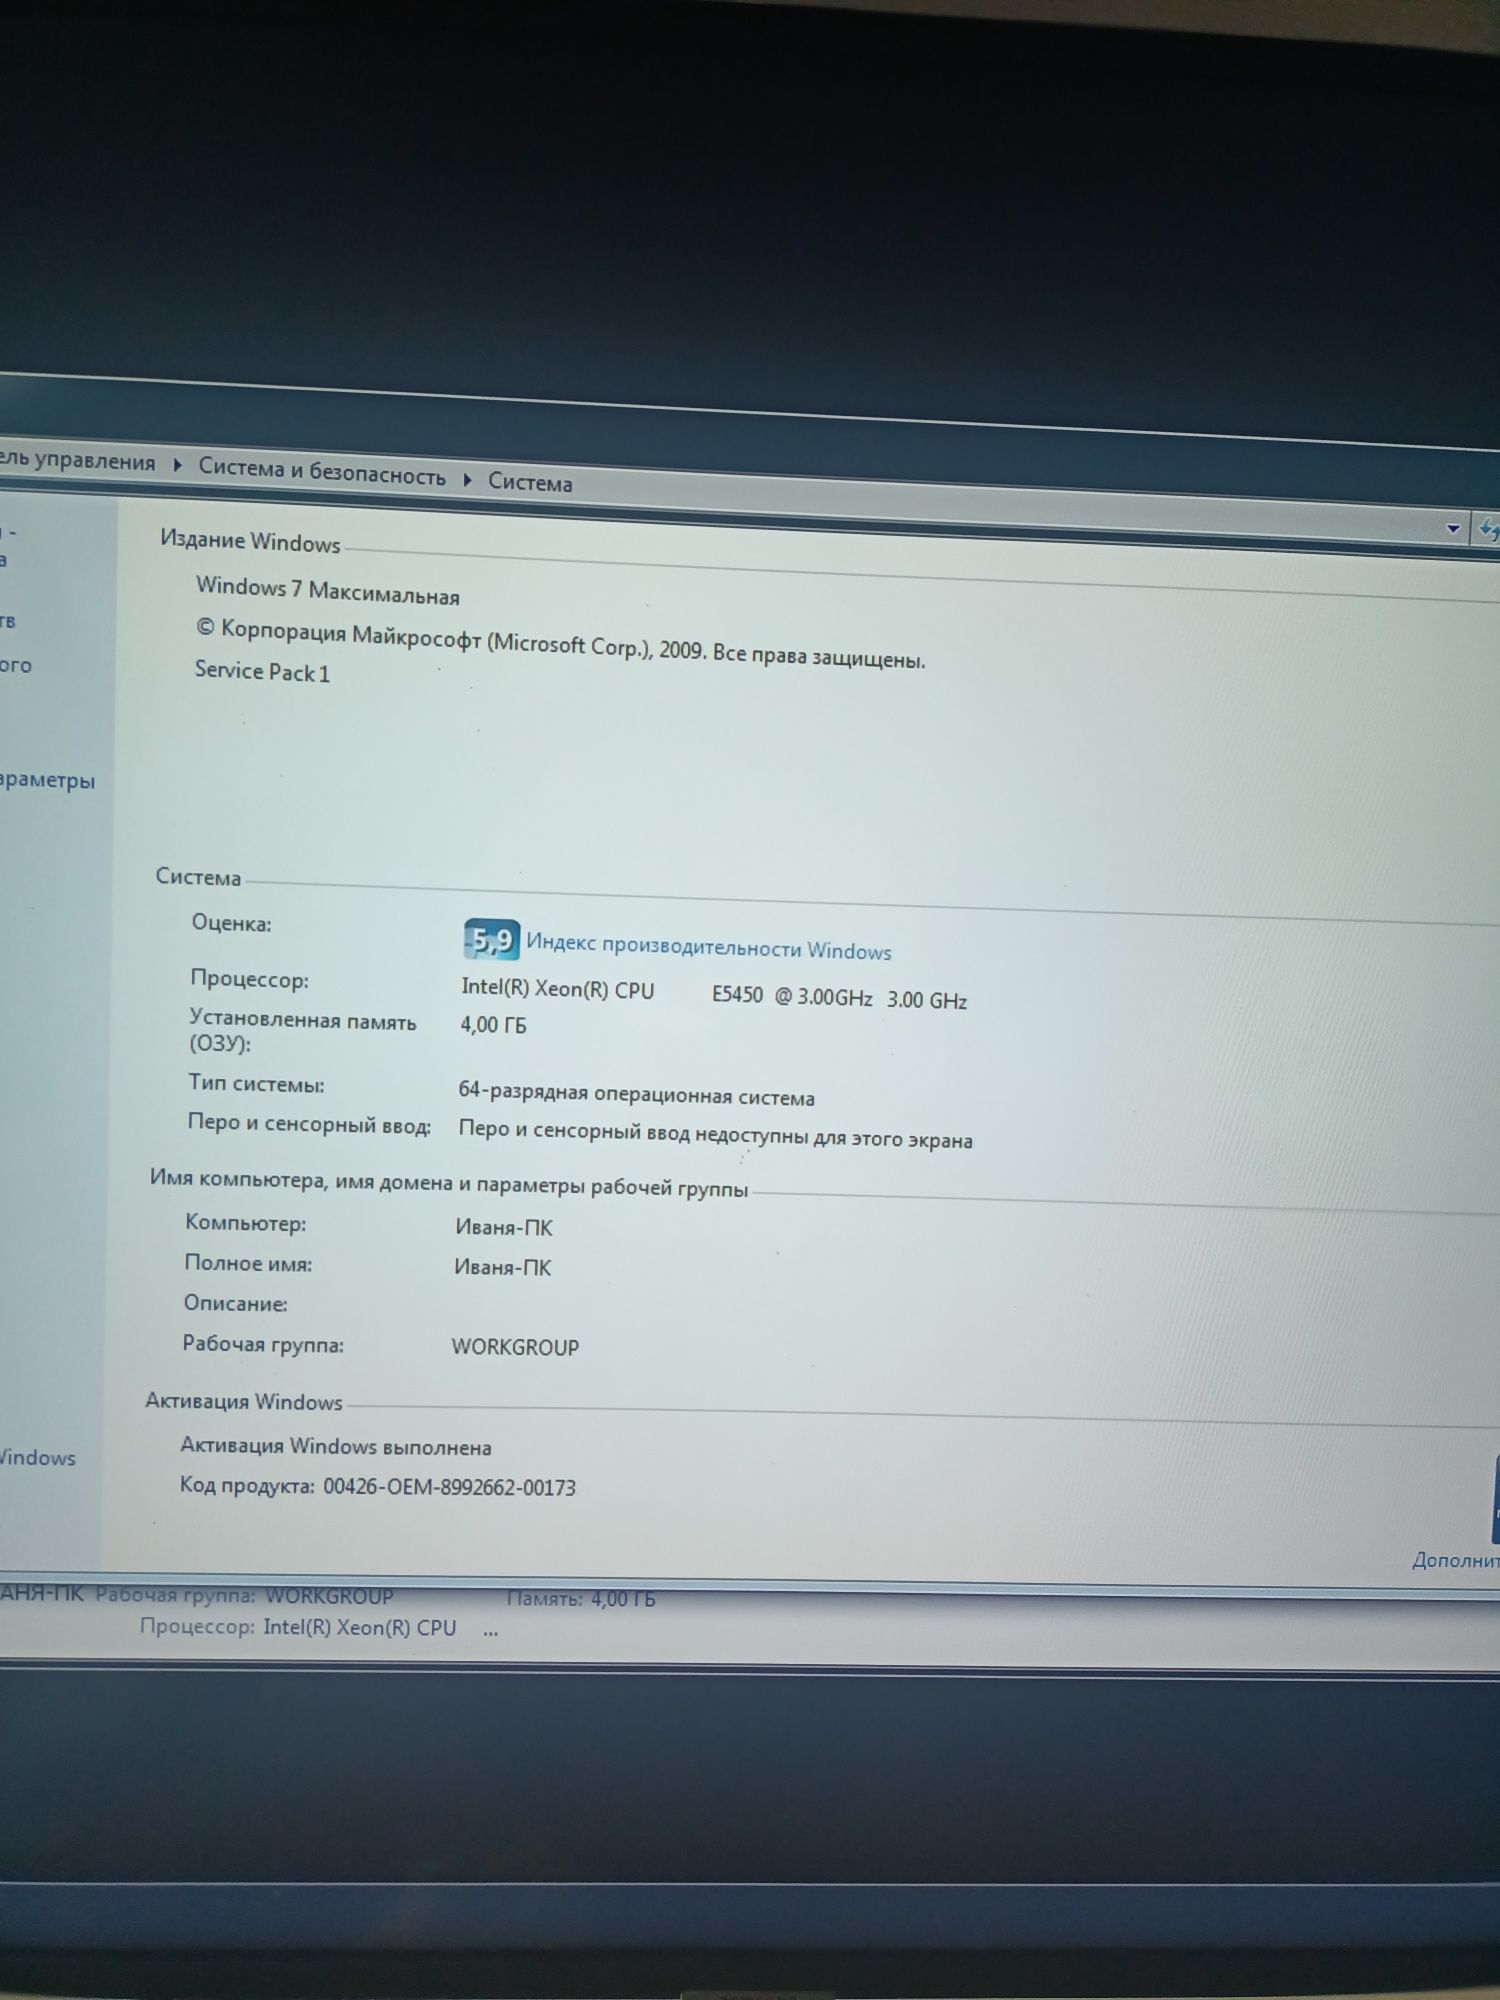Select 'Windows 7 Максимальная' edition text

tap(327, 591)
